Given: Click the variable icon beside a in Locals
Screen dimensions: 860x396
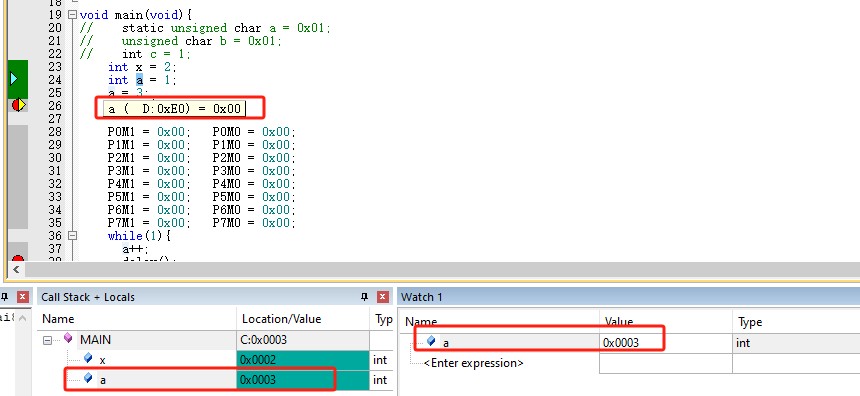Looking at the screenshot, I should [88, 378].
